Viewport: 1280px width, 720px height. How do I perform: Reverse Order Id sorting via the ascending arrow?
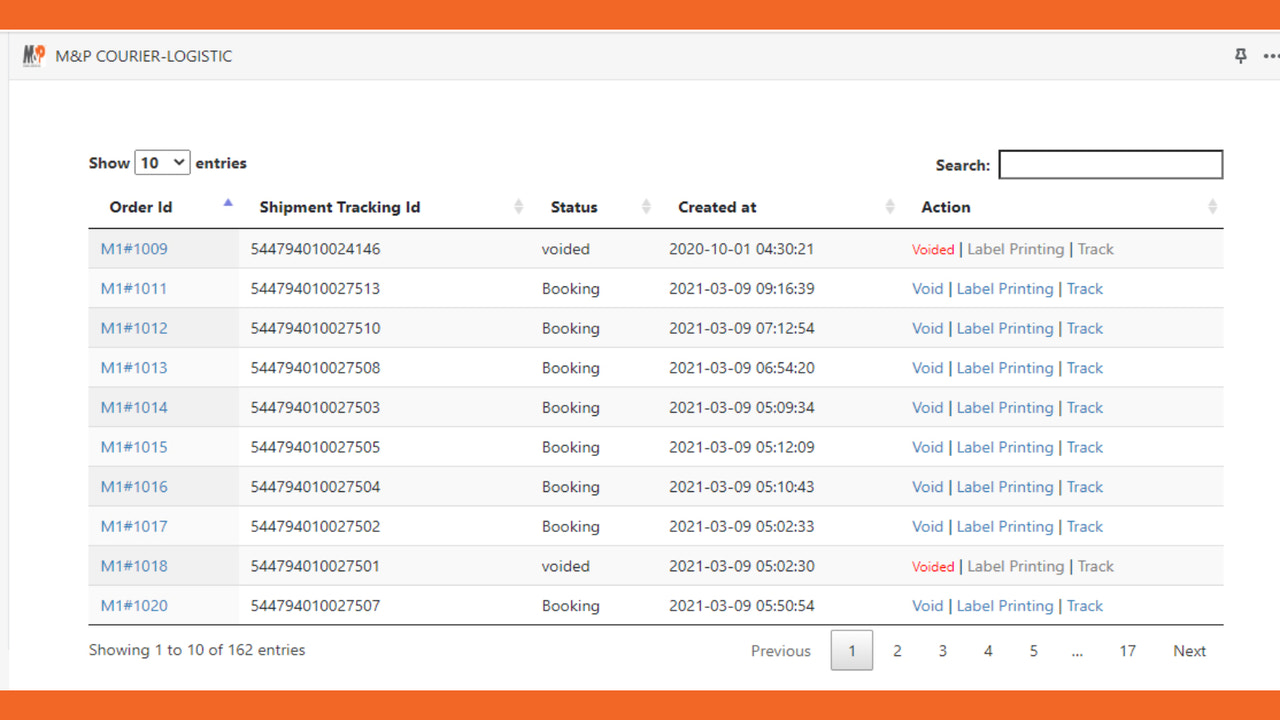(228, 202)
